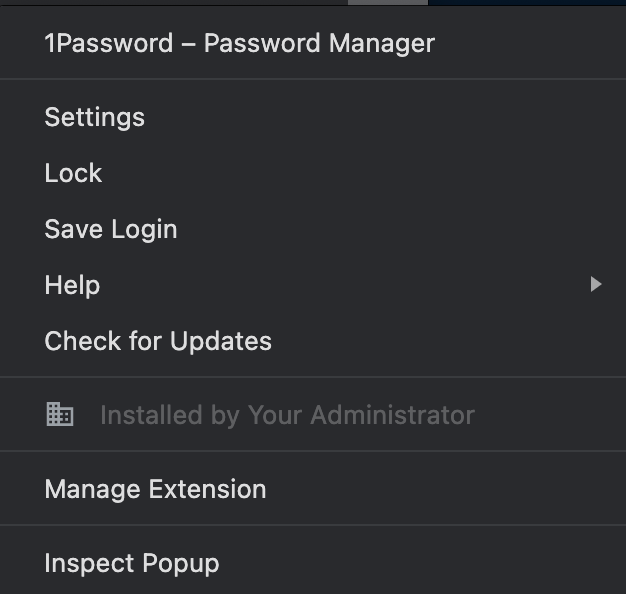Click the administrator building icon

point(59,414)
